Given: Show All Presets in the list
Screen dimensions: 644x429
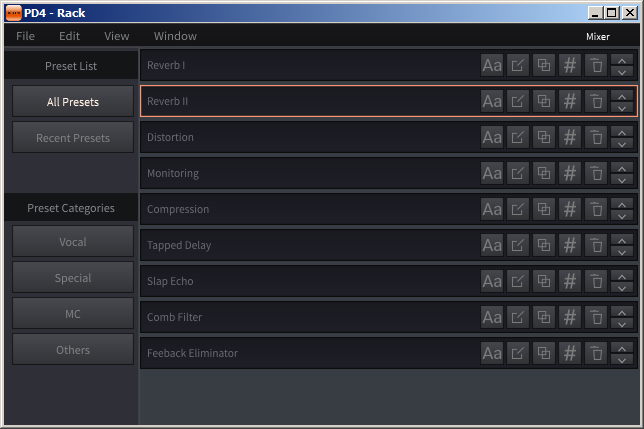Looking at the screenshot, I should coord(73,101).
